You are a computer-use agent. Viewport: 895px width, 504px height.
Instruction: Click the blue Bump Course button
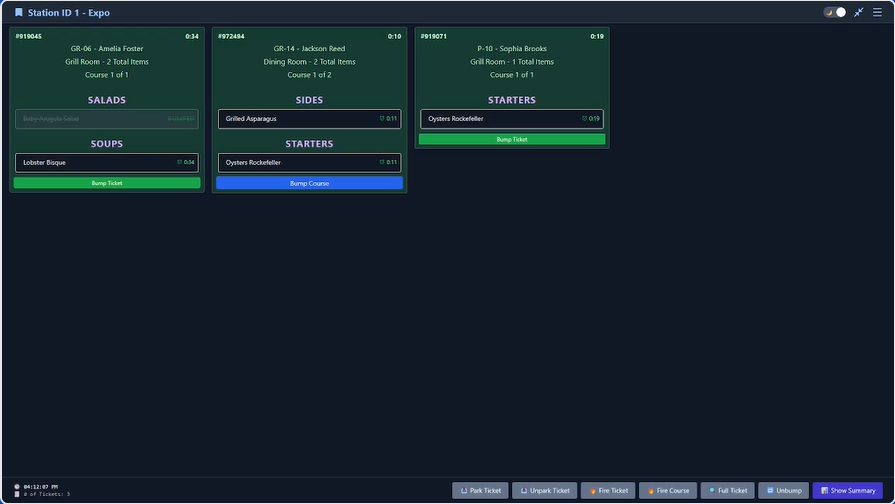309,183
